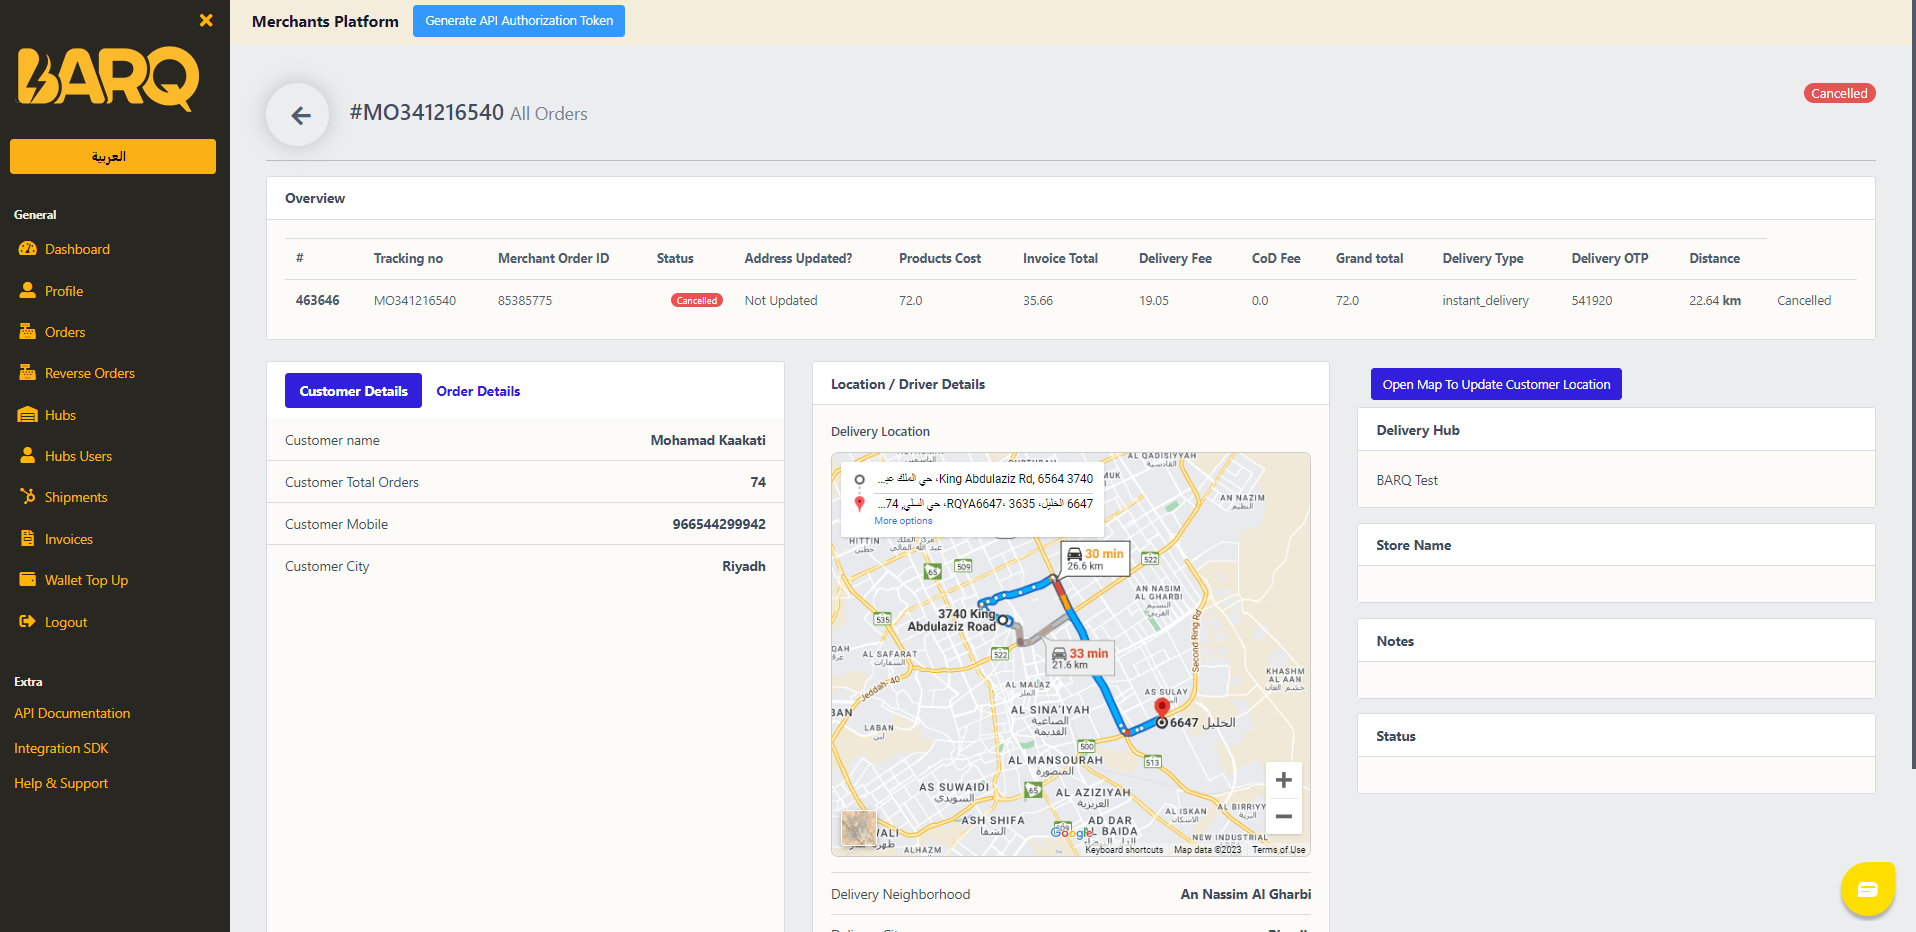Image resolution: width=1916 pixels, height=932 pixels.
Task: Click the All Orders breadcrumb
Action: pos(548,114)
